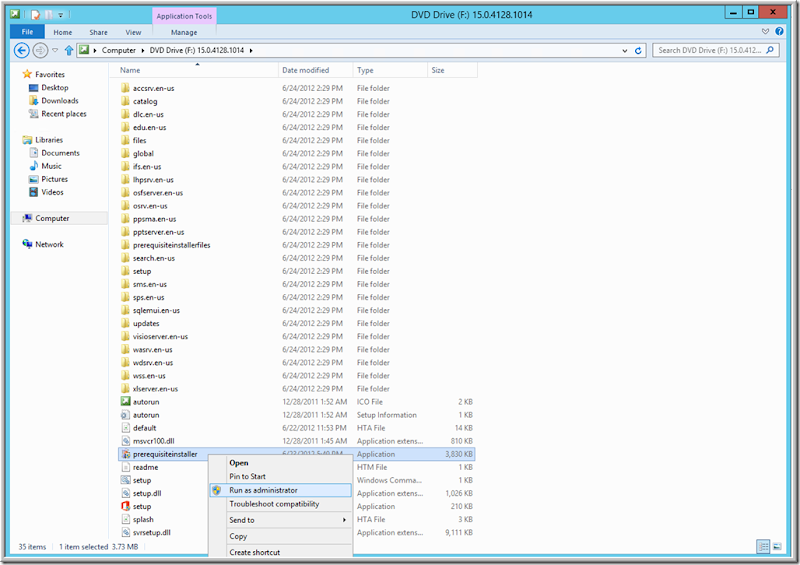Select the default HTA file icon

(126, 428)
